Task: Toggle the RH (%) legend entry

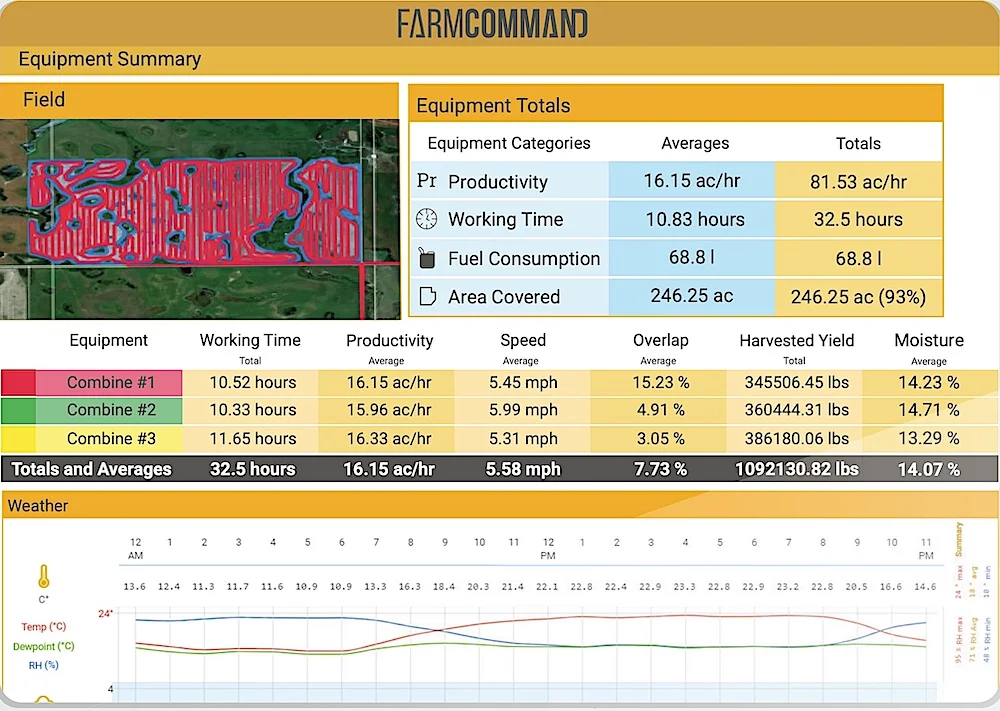Action: point(43,665)
